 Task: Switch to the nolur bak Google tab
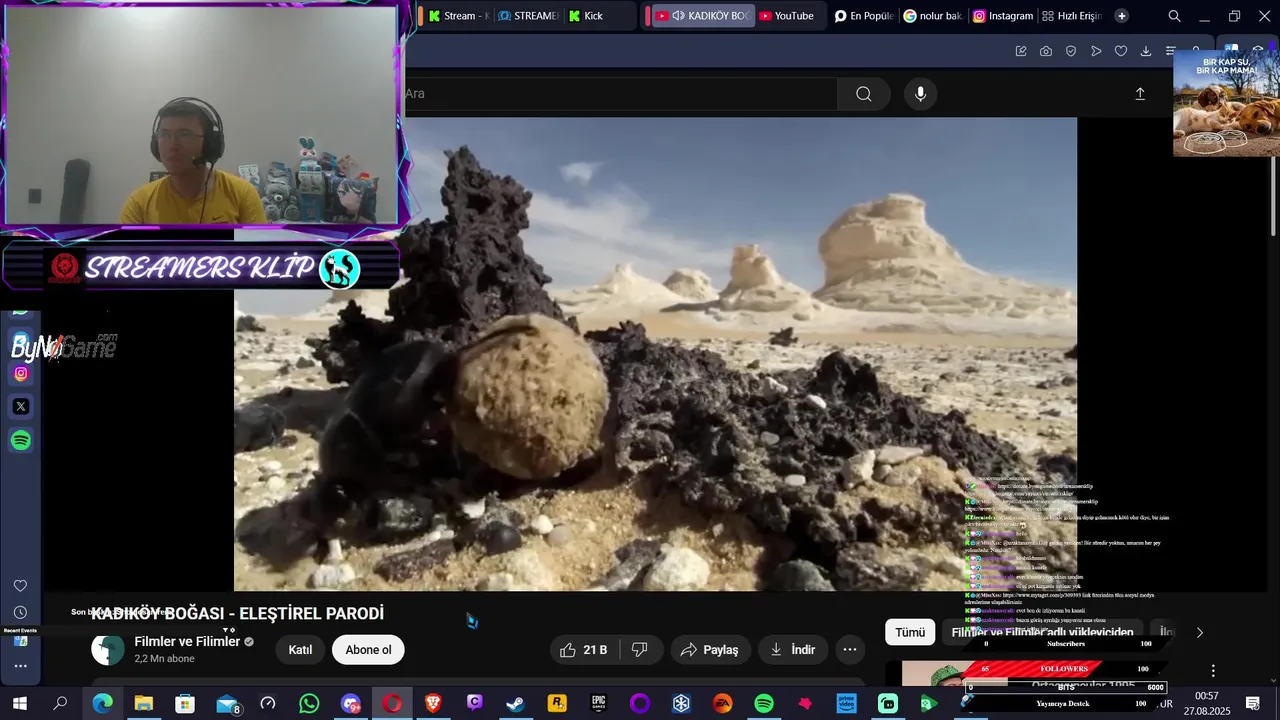[933, 16]
